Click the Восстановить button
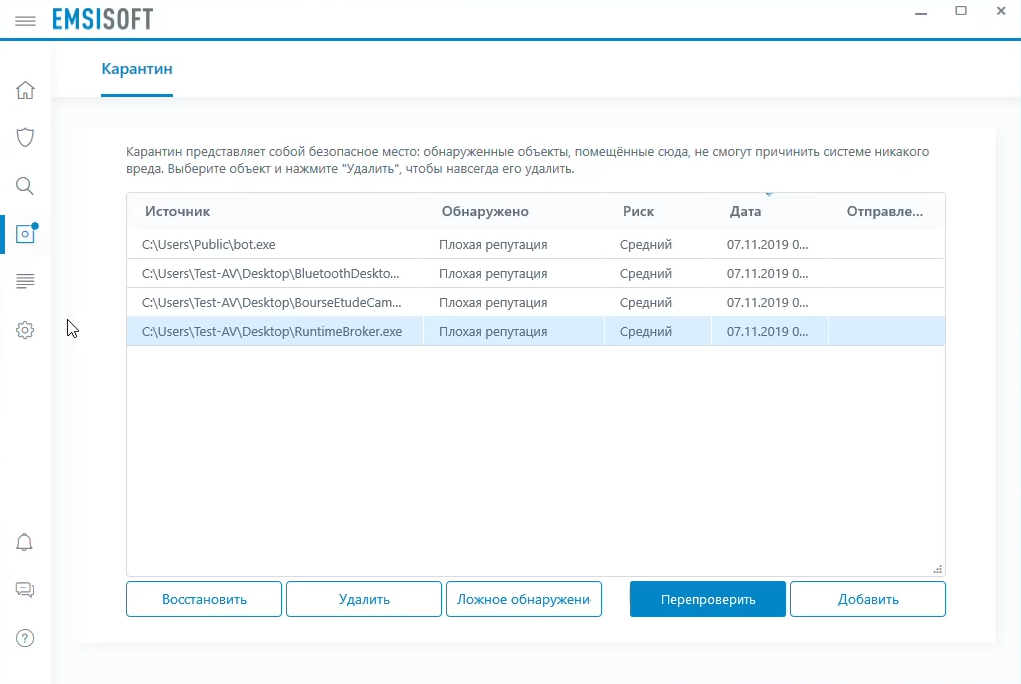This screenshot has height=684, width=1021. coord(204,599)
